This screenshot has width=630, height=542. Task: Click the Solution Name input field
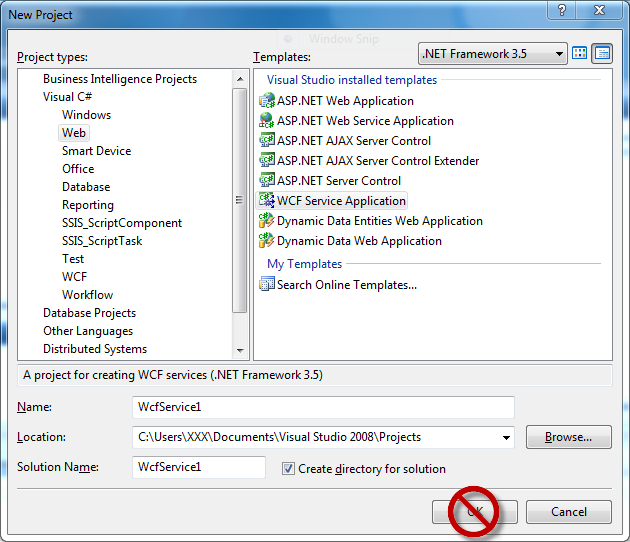[x=198, y=467]
